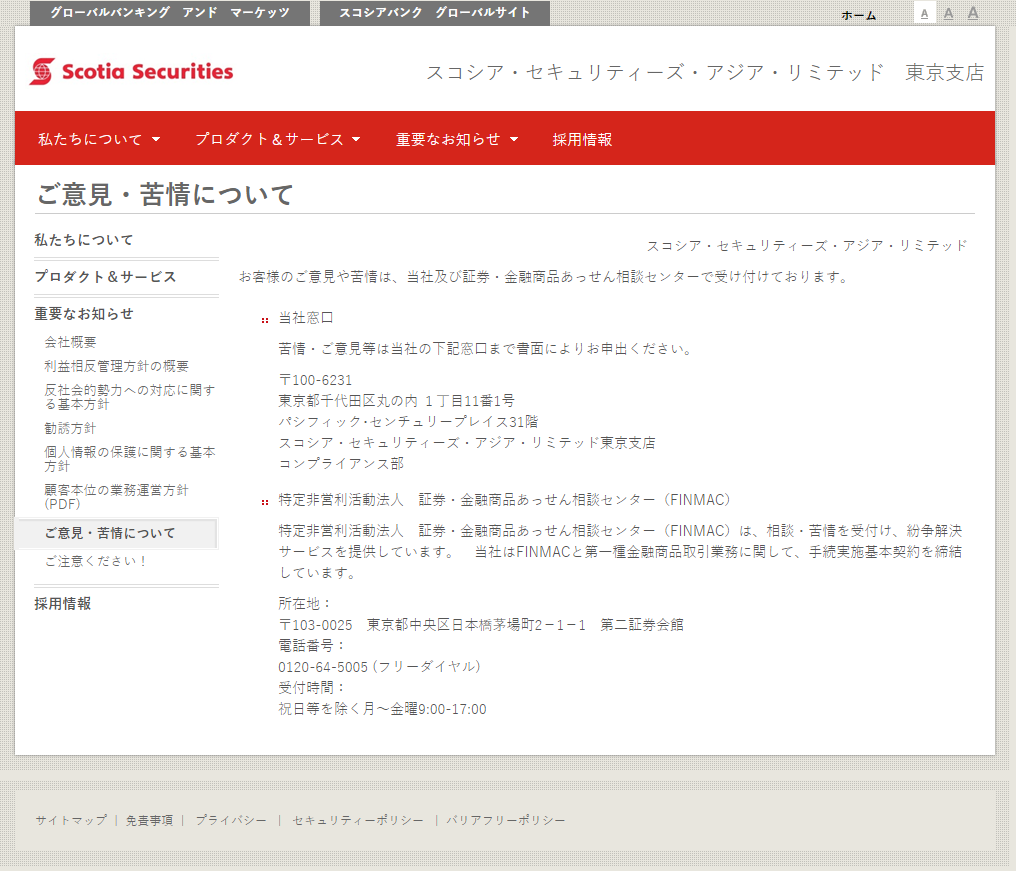The width and height of the screenshot is (1016, 871).
Task: Click the page title ご意見・苦情について
Action: (165, 194)
